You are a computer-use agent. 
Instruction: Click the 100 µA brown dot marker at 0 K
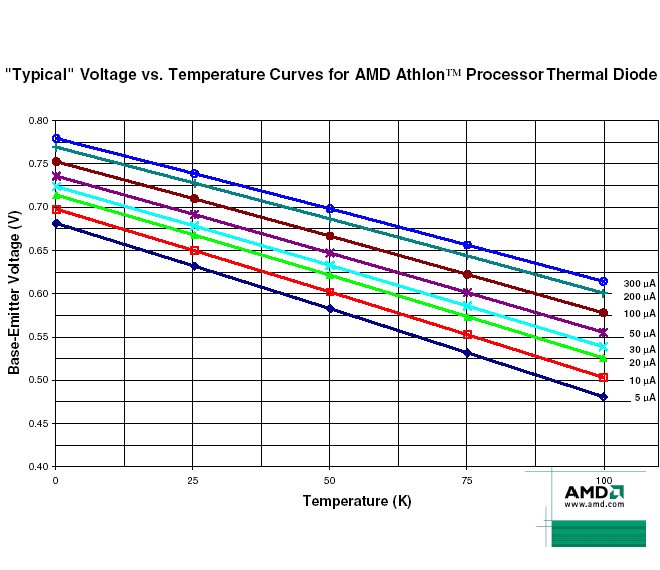(56, 162)
